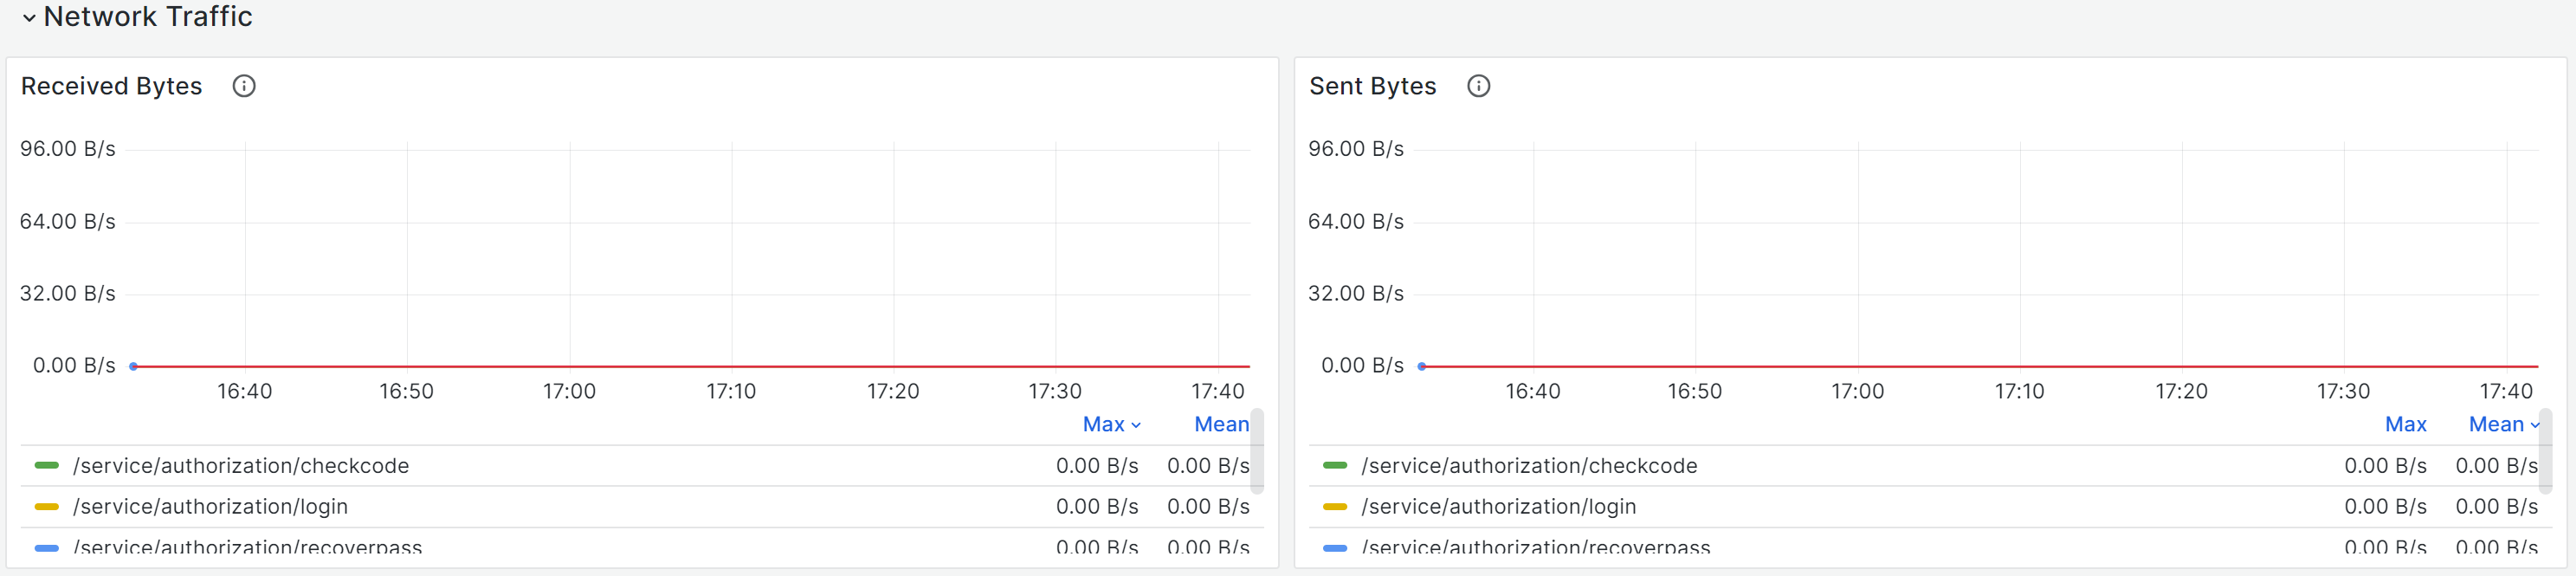Viewport: 2576px width, 576px height.
Task: Toggle login series in Received Bytes legend
Action: [x=211, y=507]
